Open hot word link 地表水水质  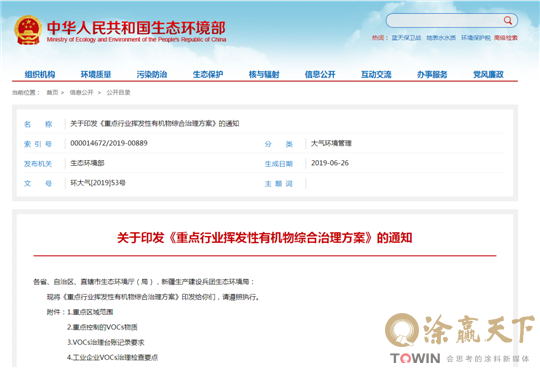pos(441,38)
